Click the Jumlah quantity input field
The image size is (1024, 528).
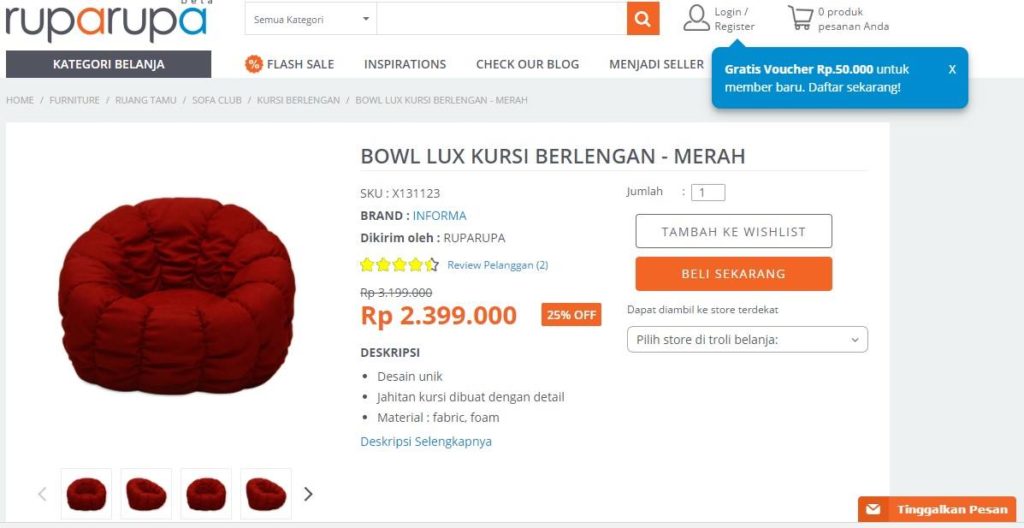pyautogui.click(x=708, y=193)
